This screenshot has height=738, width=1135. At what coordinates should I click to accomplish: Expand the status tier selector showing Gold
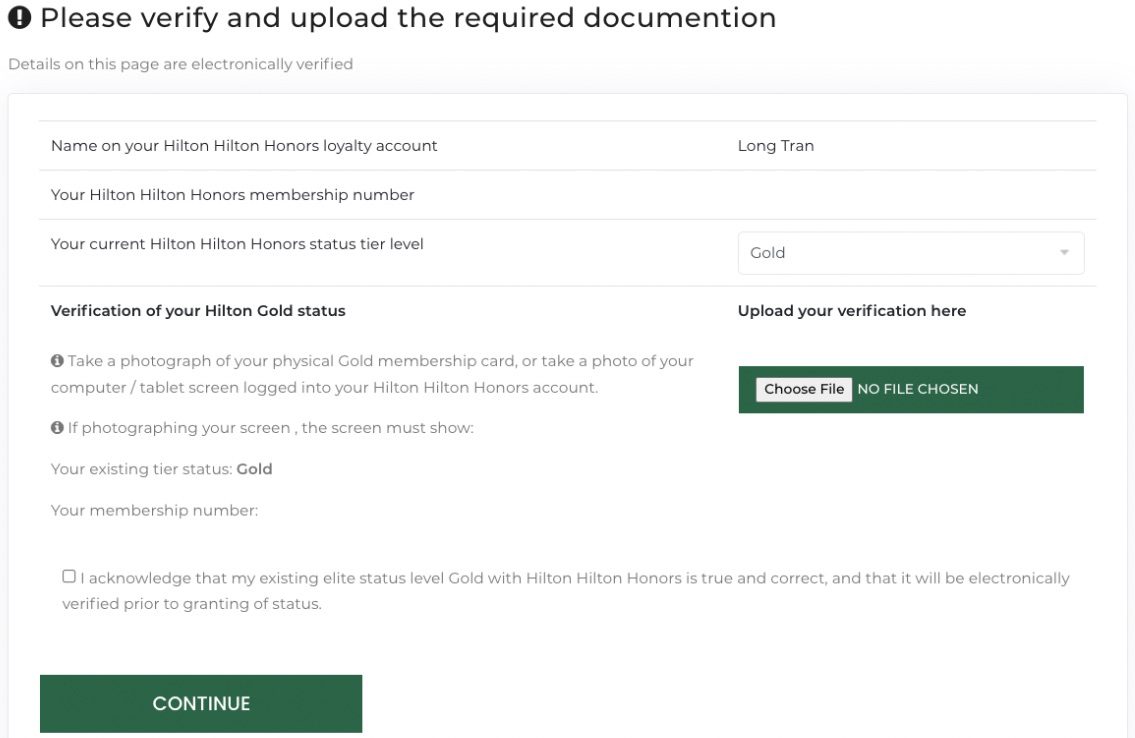[910, 253]
